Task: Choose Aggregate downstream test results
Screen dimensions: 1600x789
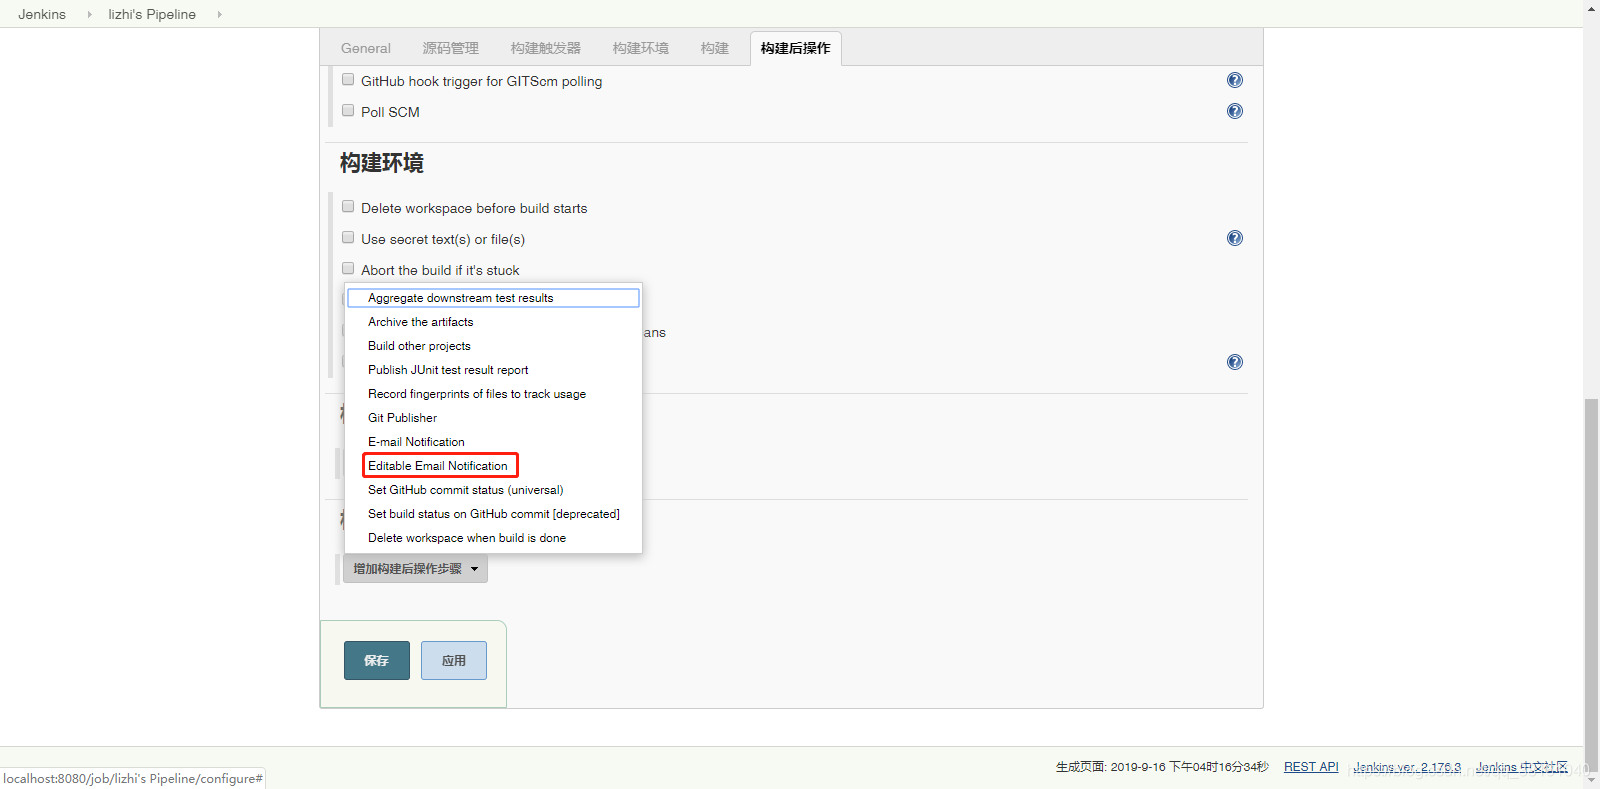Action: coord(493,298)
